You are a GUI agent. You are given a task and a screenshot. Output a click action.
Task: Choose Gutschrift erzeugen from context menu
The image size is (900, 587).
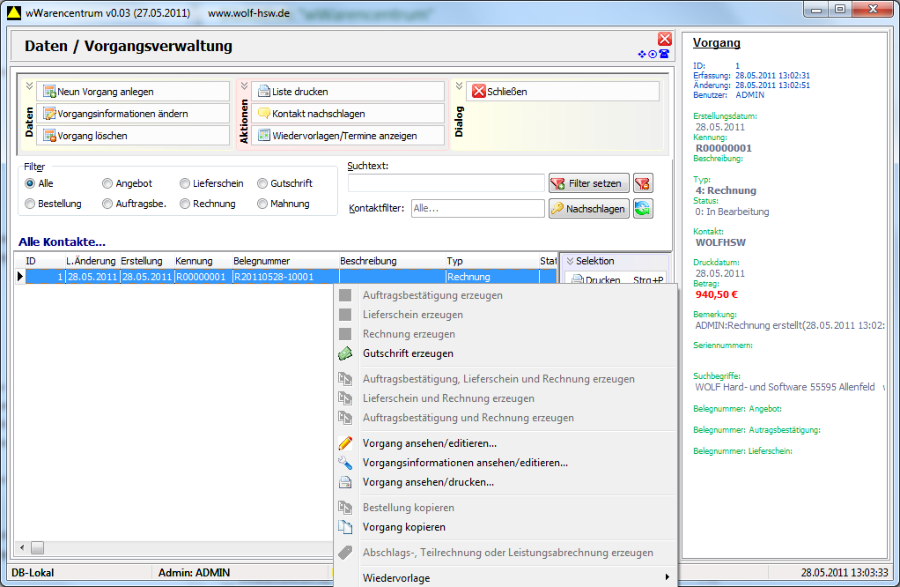pyautogui.click(x=408, y=353)
